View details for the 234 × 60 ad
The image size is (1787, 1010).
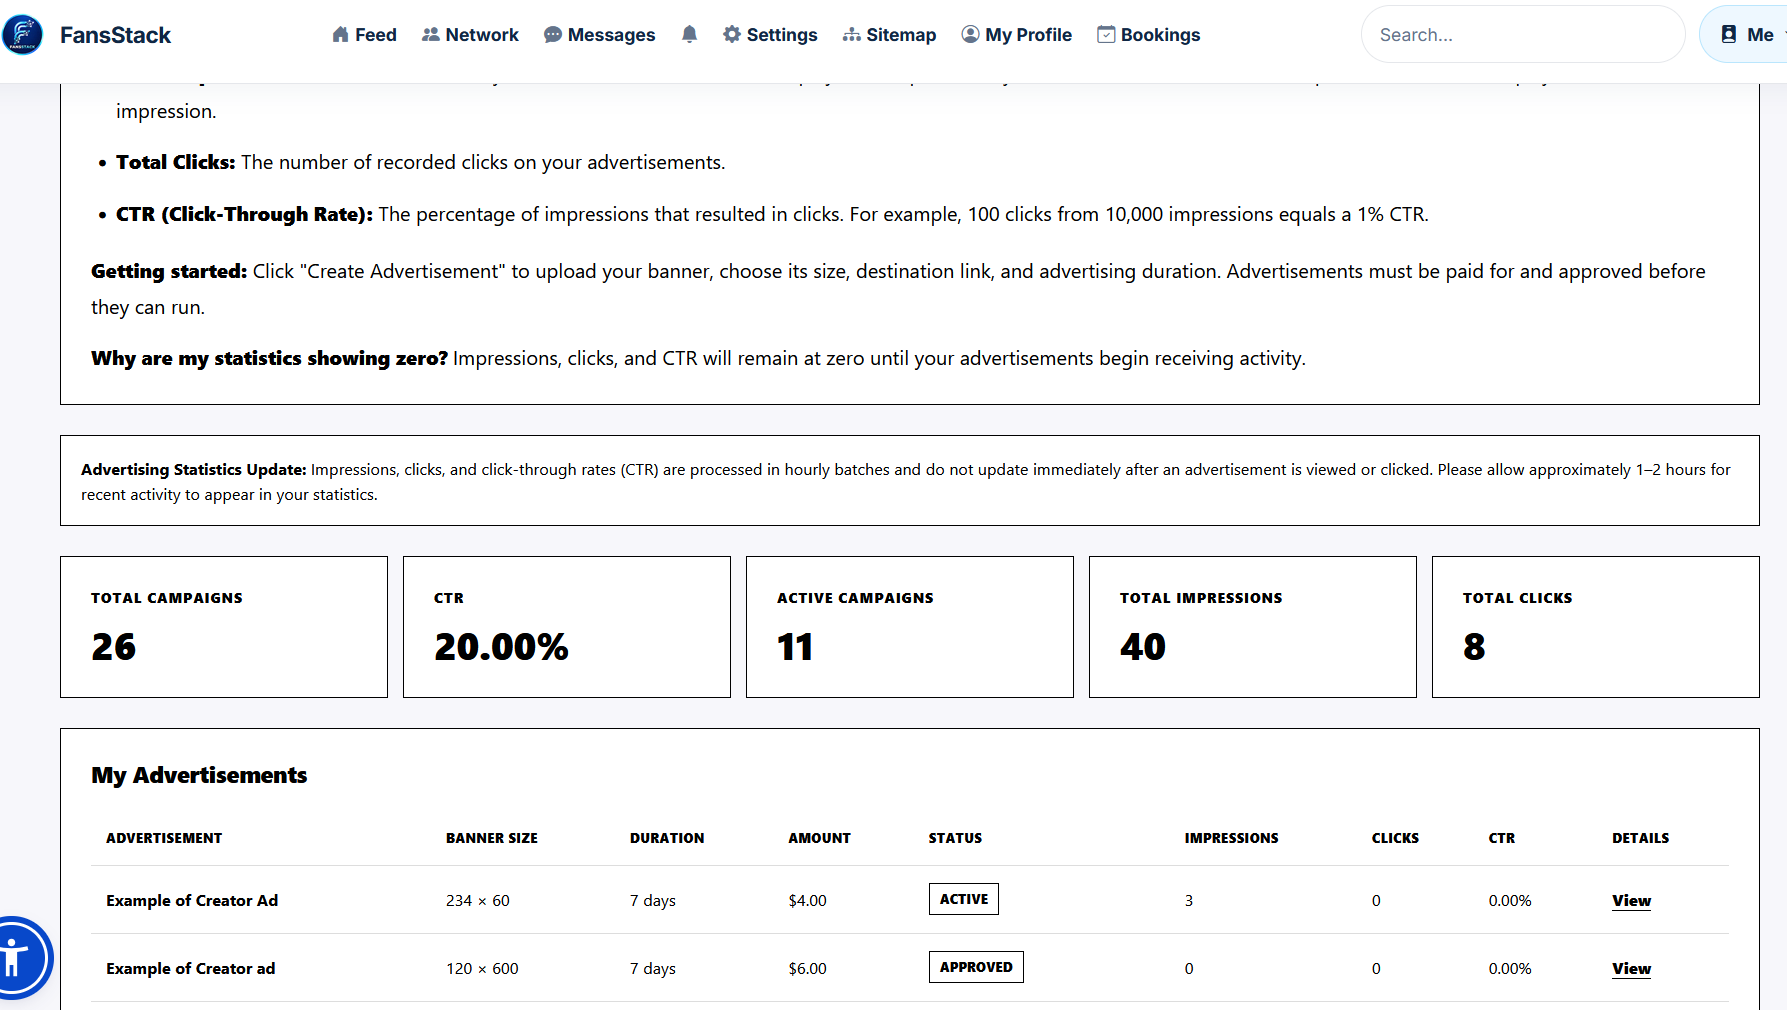click(1631, 901)
